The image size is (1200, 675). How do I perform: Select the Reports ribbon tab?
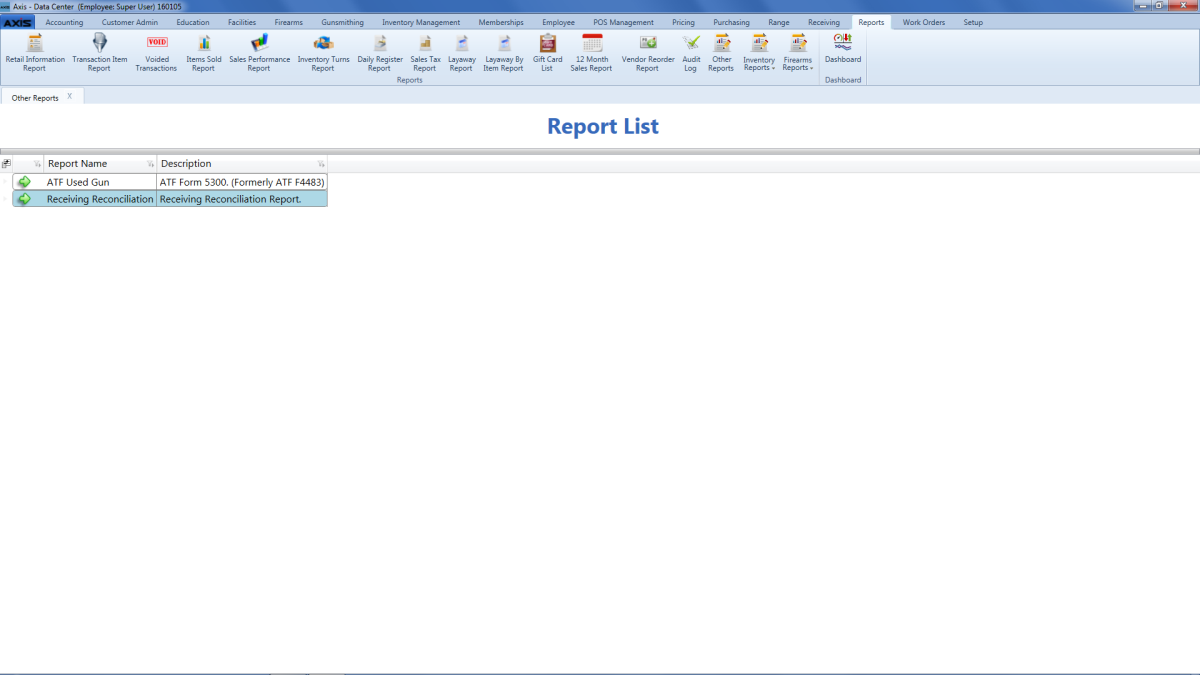(x=871, y=22)
